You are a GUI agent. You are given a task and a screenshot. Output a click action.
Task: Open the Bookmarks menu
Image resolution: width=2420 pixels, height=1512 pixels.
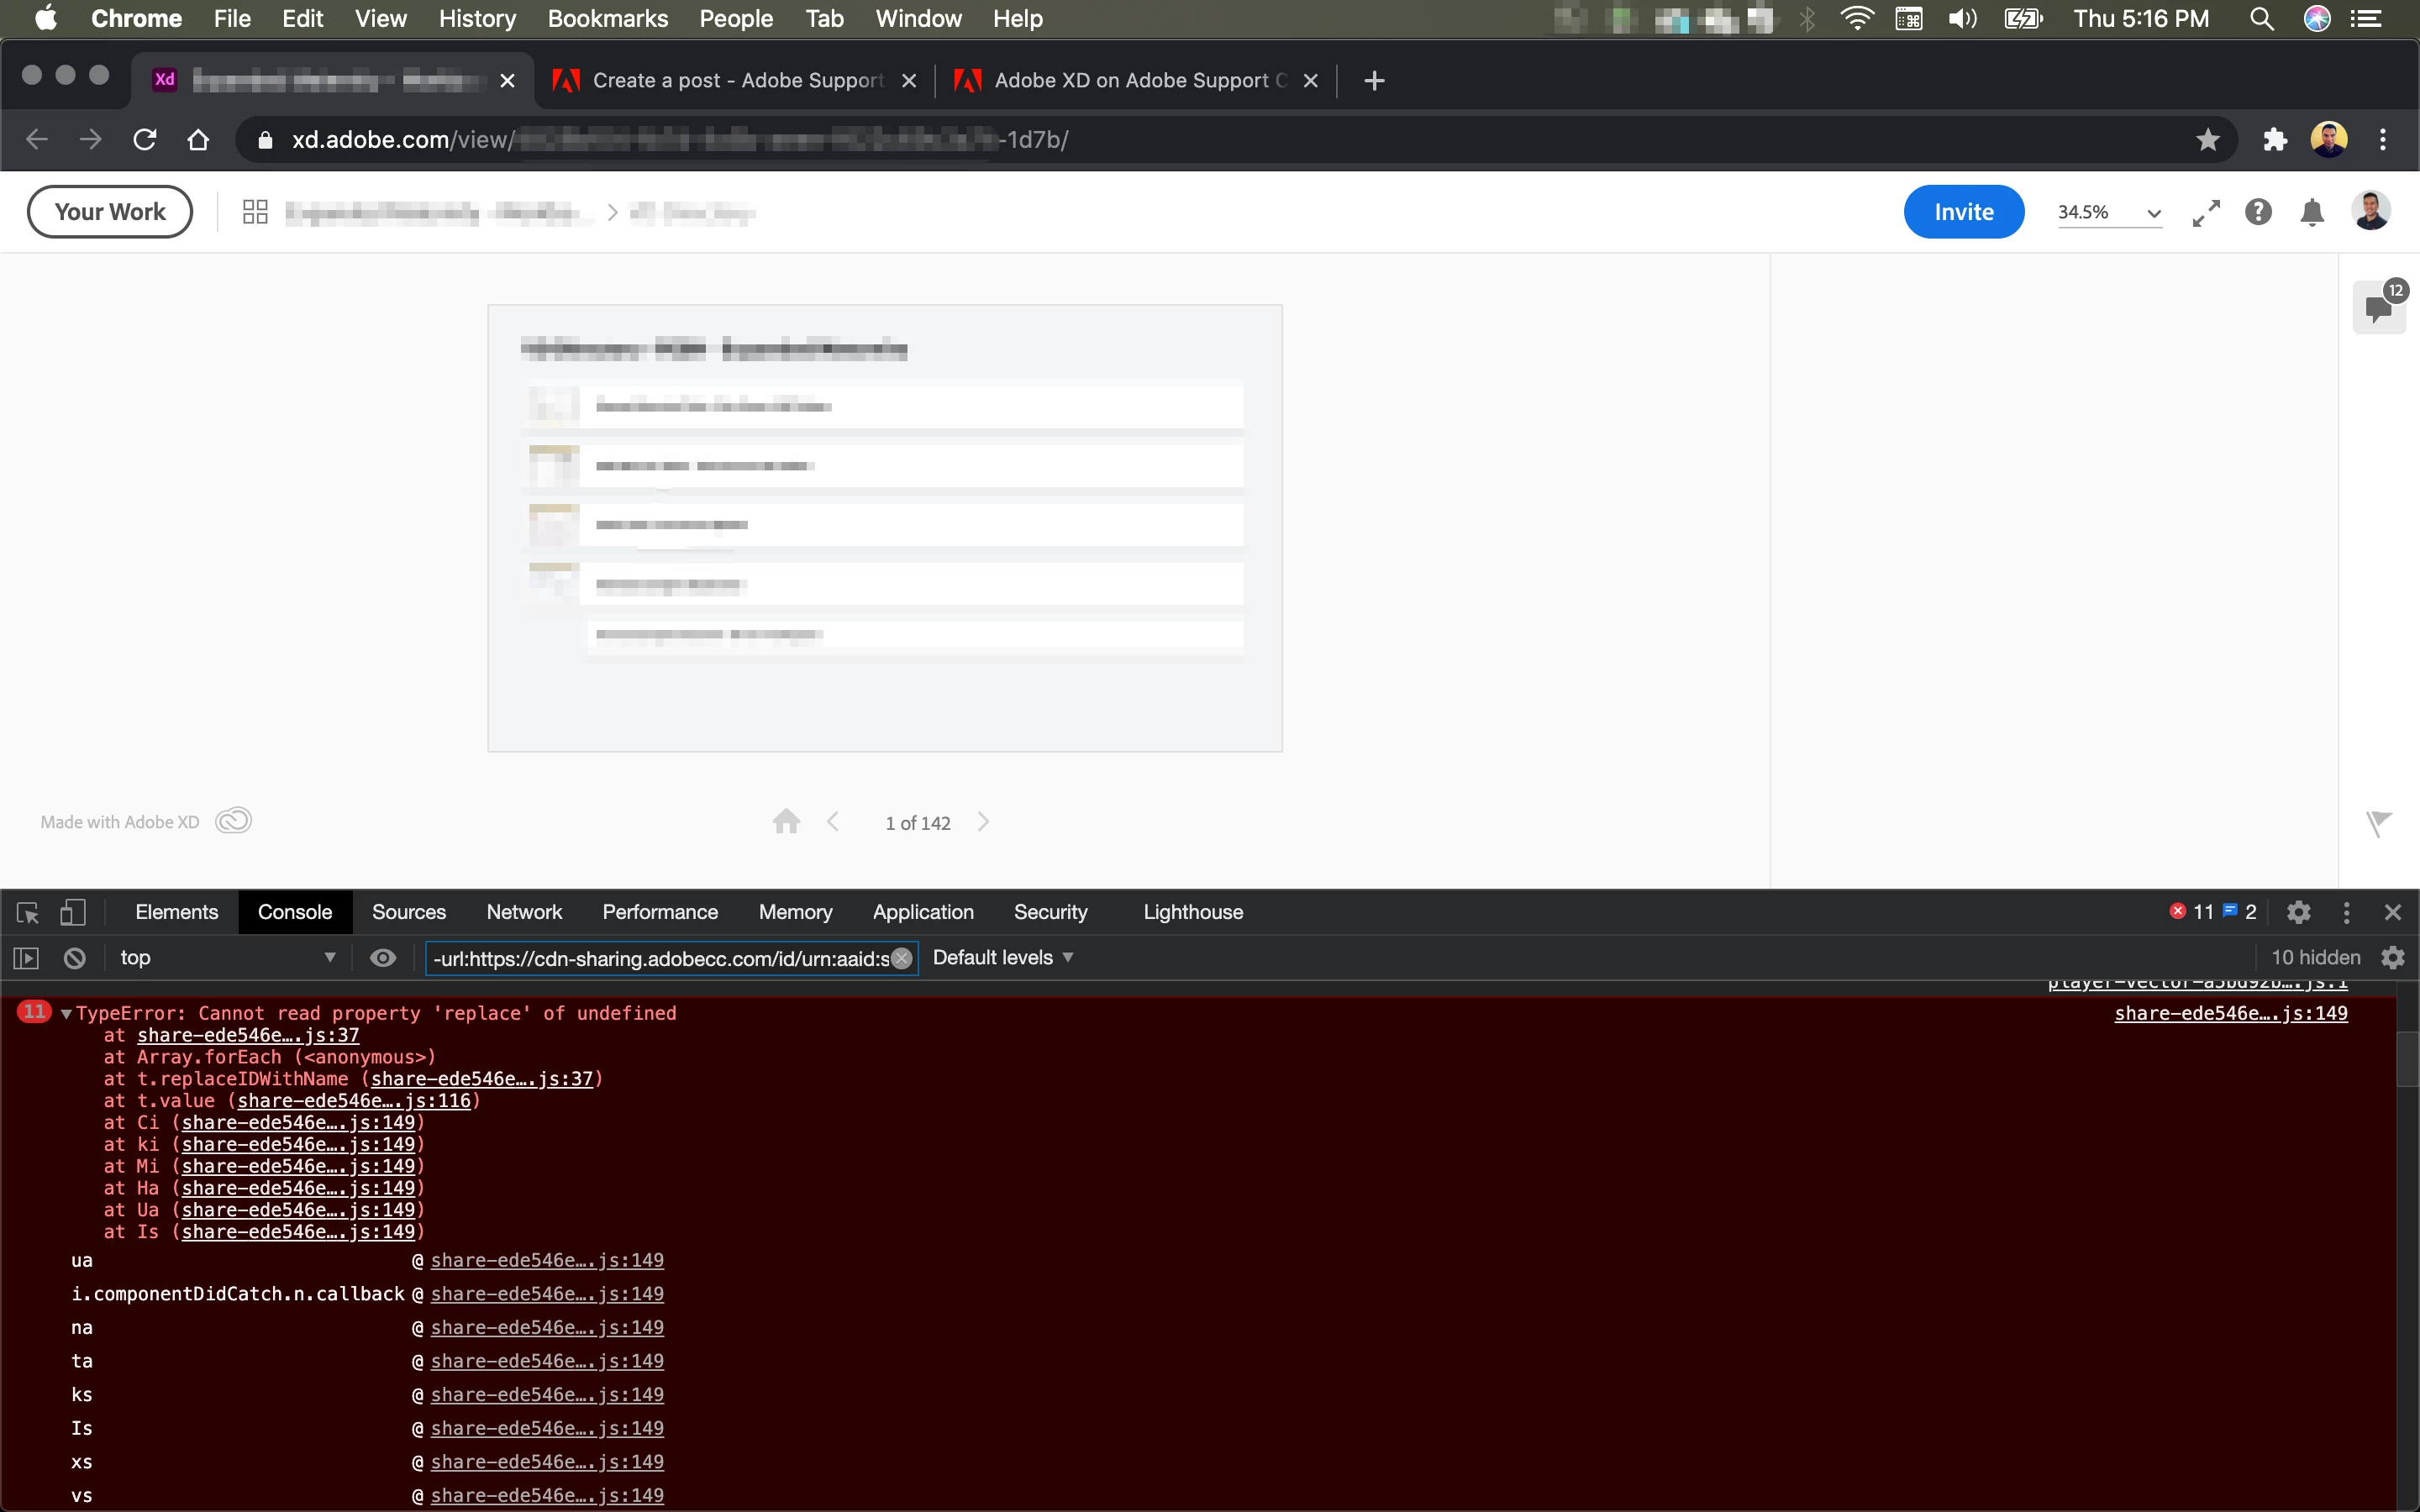point(607,19)
